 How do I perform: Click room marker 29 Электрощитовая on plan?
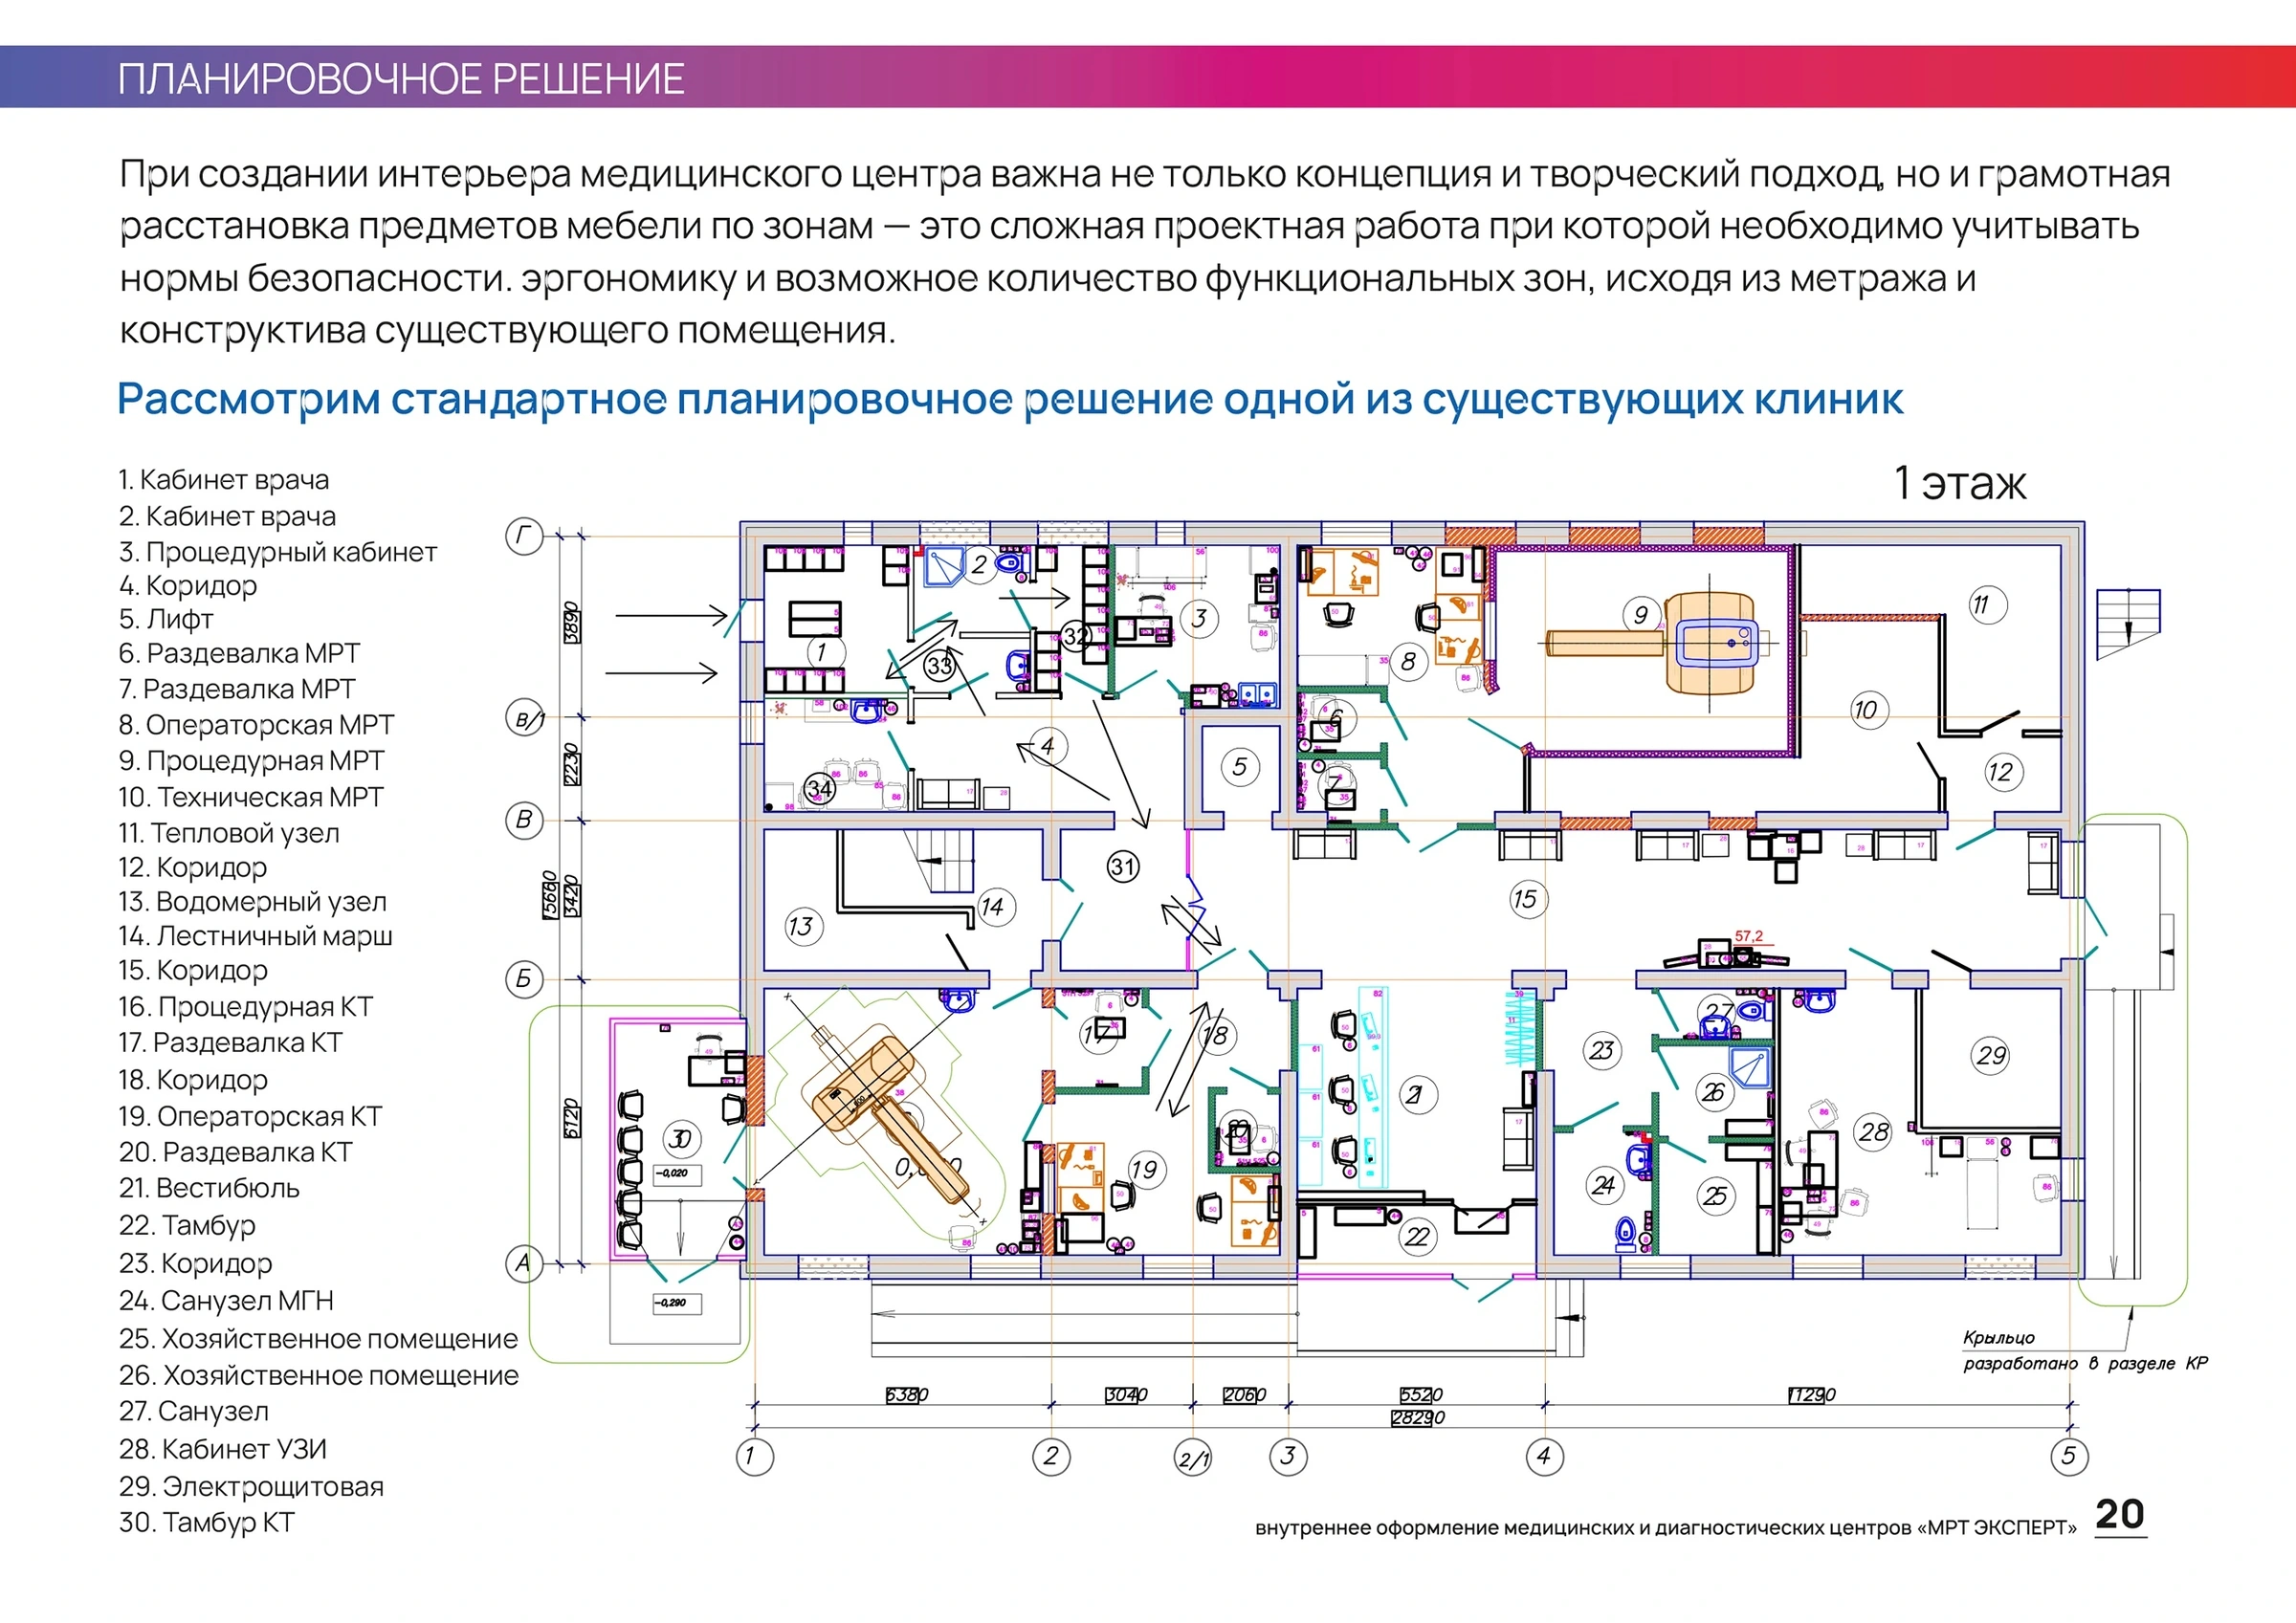click(1991, 1055)
